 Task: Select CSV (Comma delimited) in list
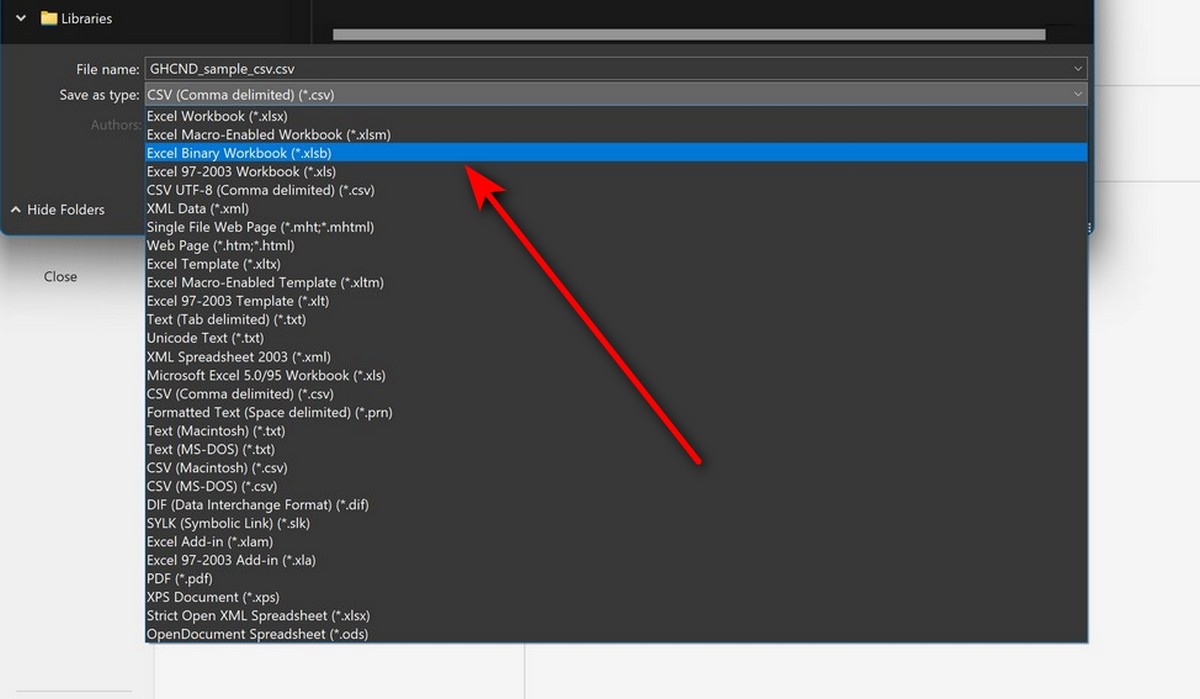(x=616, y=394)
